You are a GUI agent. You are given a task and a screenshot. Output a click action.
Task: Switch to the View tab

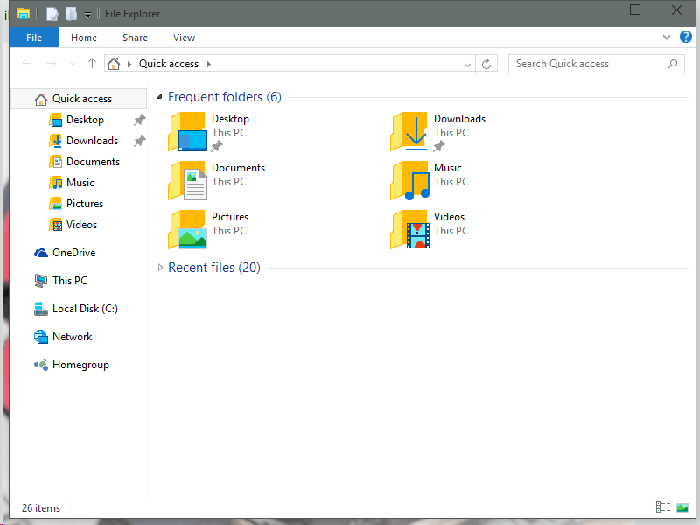pyautogui.click(x=184, y=38)
